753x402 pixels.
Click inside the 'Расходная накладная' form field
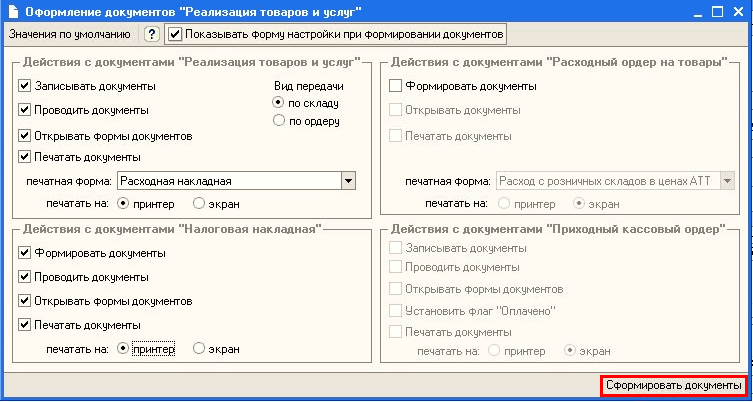228,181
